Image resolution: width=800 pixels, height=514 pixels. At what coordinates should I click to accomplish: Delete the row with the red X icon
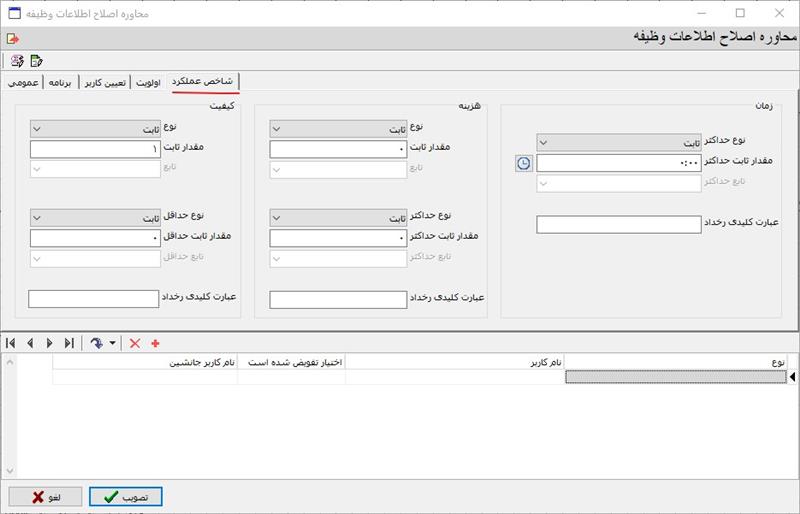pyautogui.click(x=135, y=343)
